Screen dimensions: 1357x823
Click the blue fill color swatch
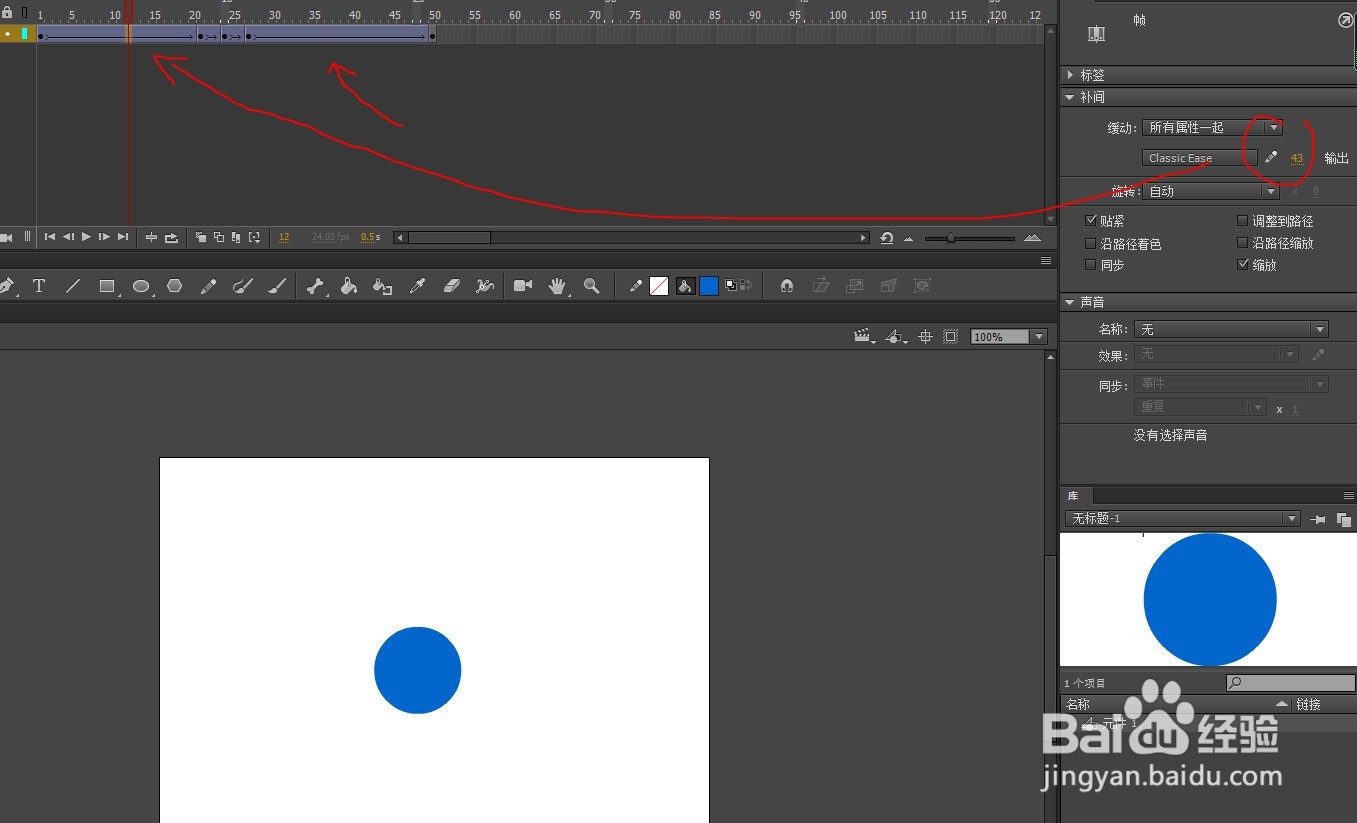pos(709,286)
